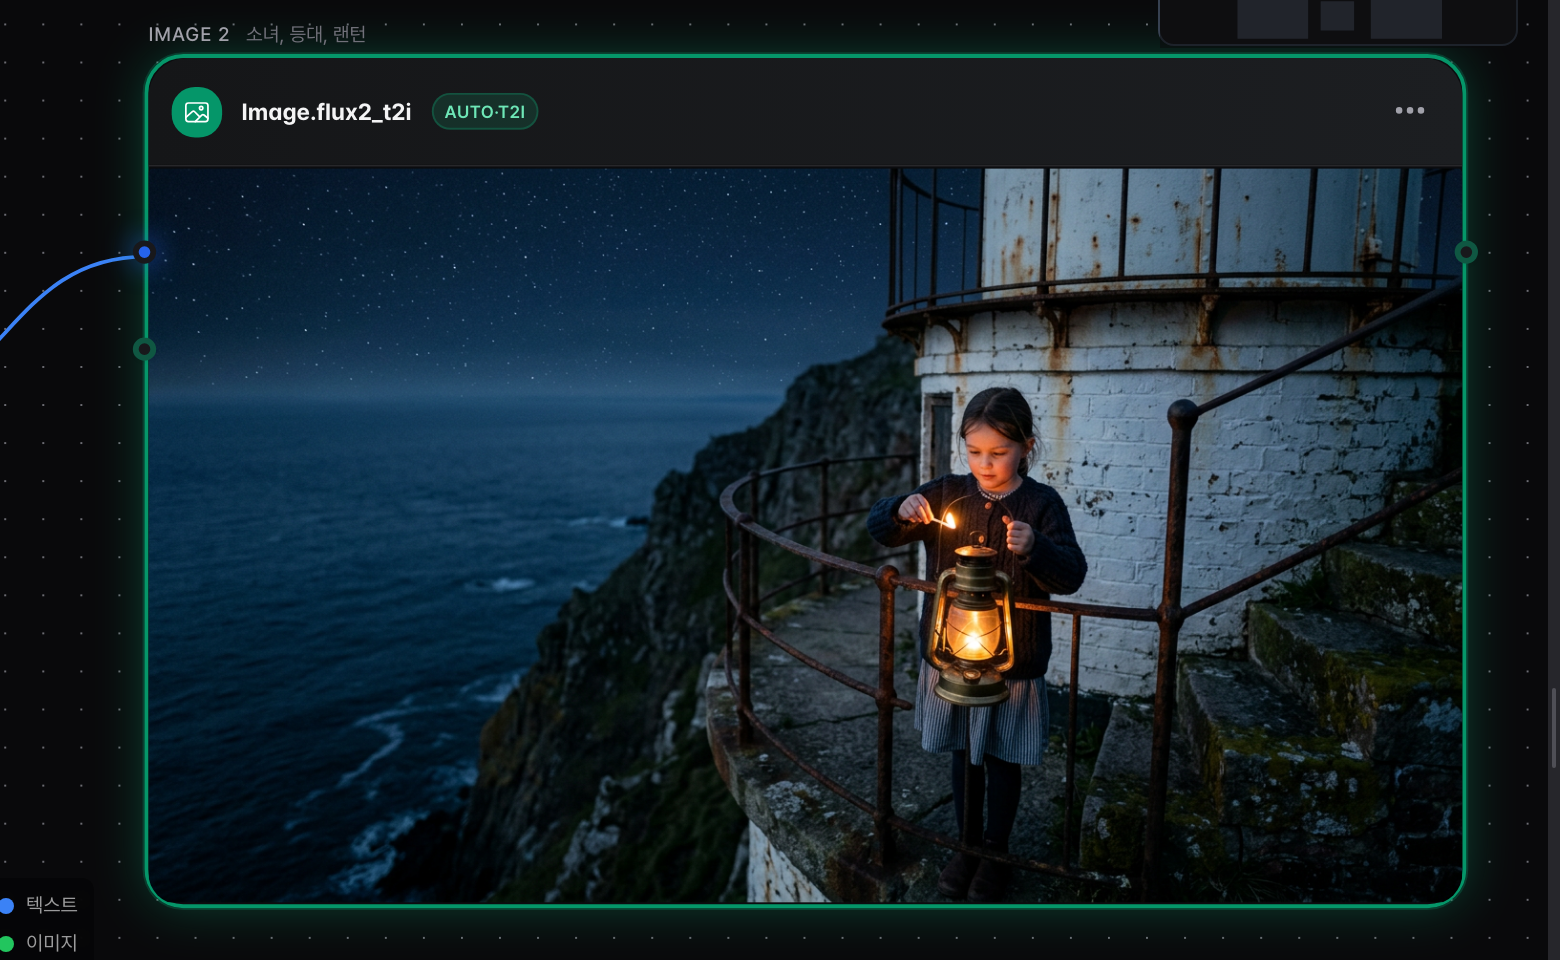
Task: Click the green input port on node's left edge
Action: tap(144, 349)
